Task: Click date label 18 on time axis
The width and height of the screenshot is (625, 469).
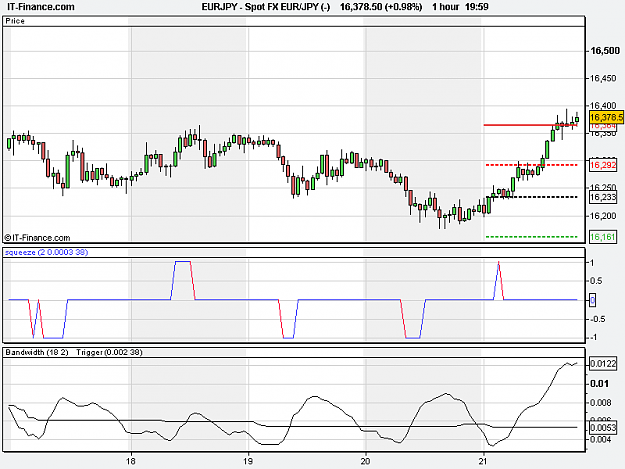Action: coord(131,461)
